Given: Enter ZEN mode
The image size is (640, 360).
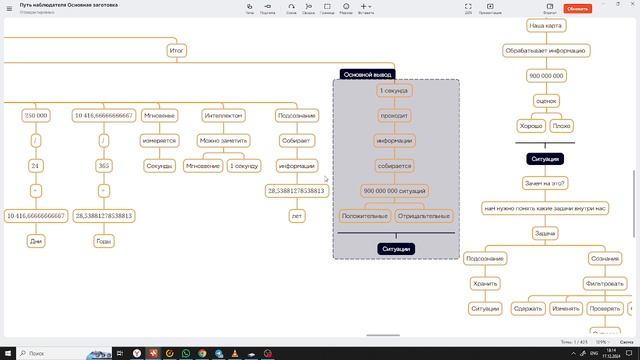Looking at the screenshot, I should [x=468, y=8].
